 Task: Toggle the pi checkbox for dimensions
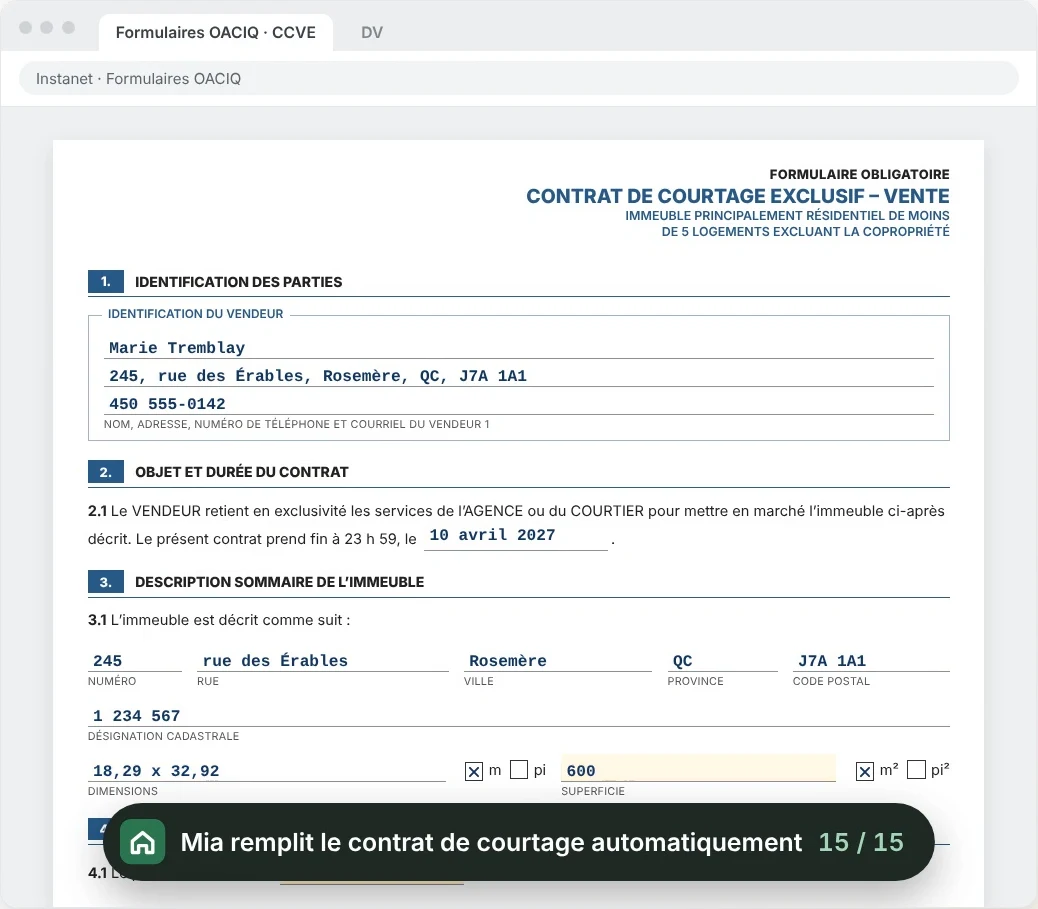[519, 770]
